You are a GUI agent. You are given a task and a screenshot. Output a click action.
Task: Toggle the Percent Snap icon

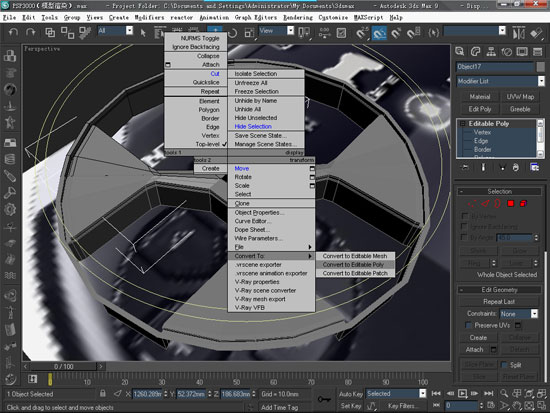[396, 33]
